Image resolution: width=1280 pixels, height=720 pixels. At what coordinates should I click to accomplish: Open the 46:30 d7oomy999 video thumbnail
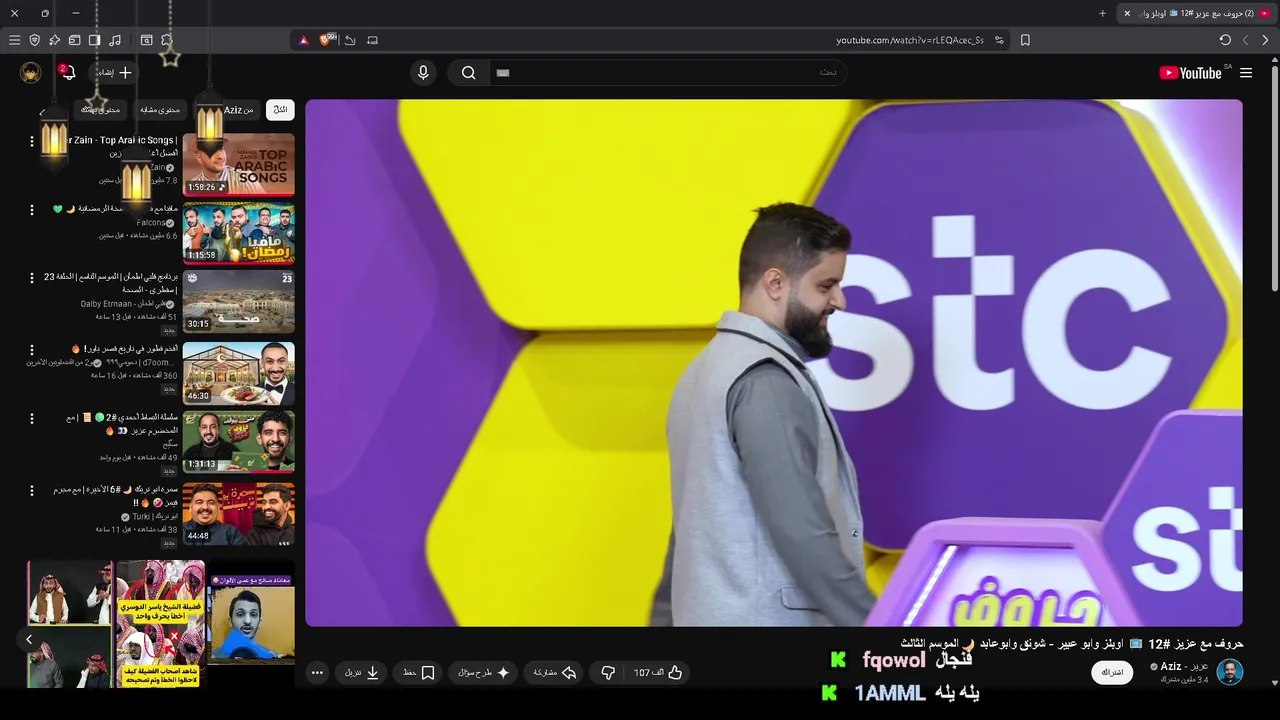238,373
